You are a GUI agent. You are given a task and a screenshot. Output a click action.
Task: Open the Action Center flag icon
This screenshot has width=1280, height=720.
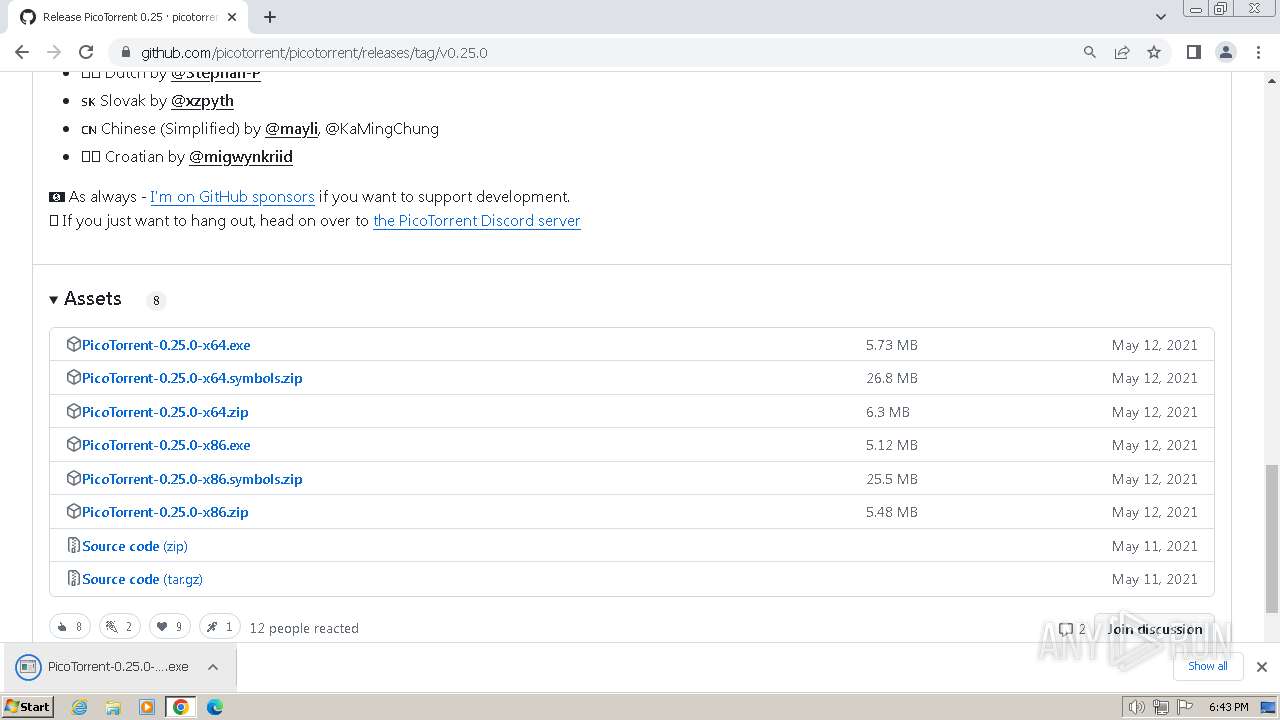[1183, 707]
